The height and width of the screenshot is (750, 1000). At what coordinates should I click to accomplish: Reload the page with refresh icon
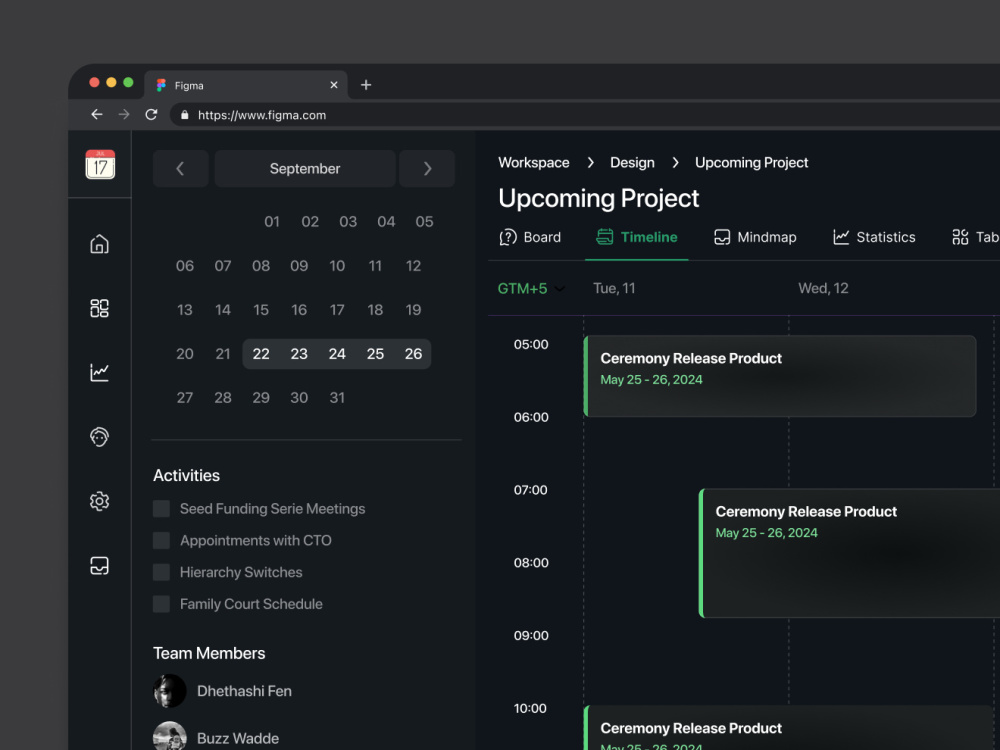[151, 114]
